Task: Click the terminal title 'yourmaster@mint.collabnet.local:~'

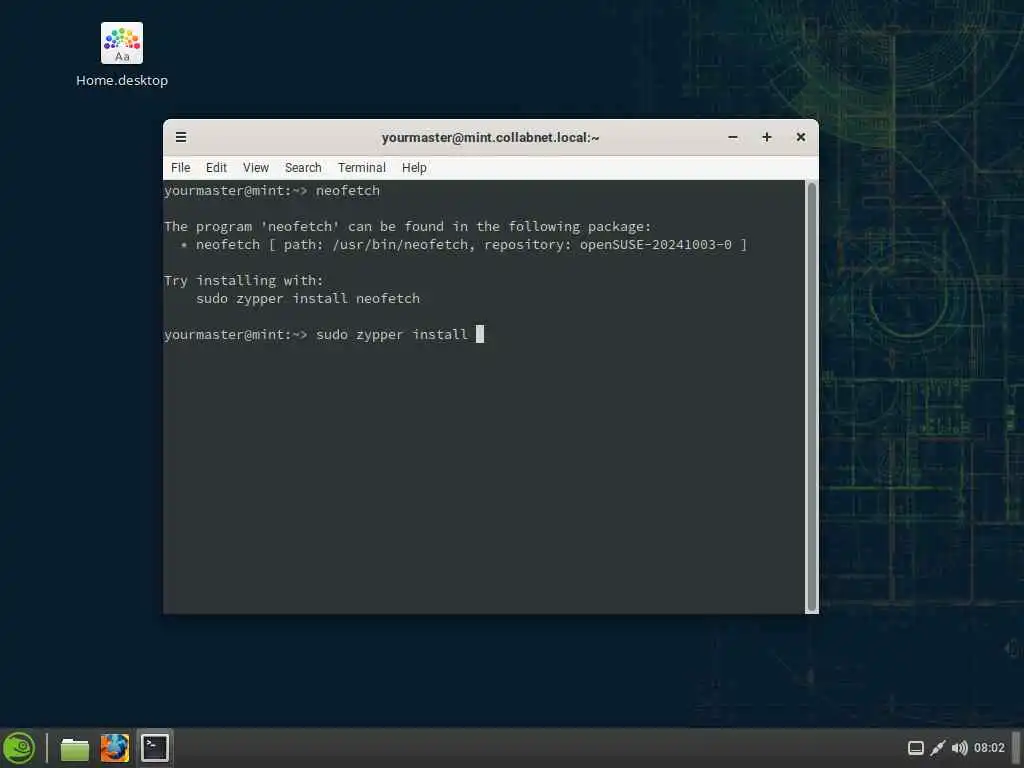Action: pyautogui.click(x=490, y=138)
